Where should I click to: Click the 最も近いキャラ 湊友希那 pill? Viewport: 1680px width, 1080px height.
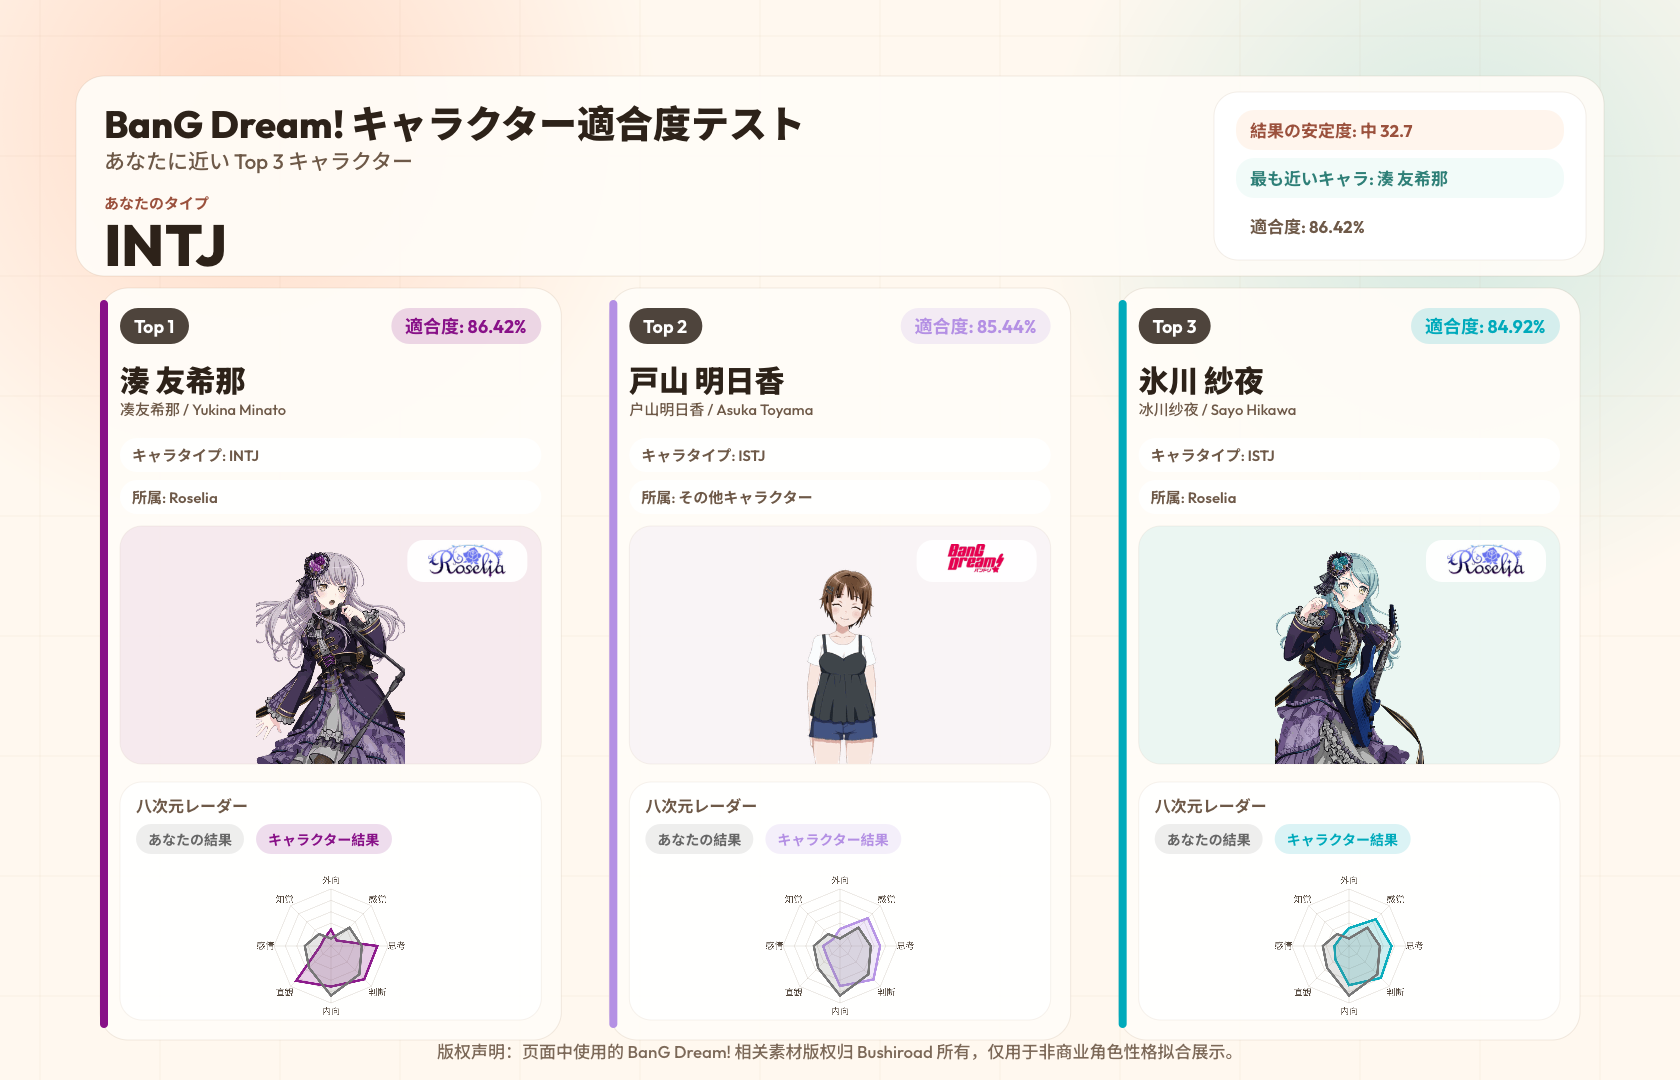tap(1399, 179)
